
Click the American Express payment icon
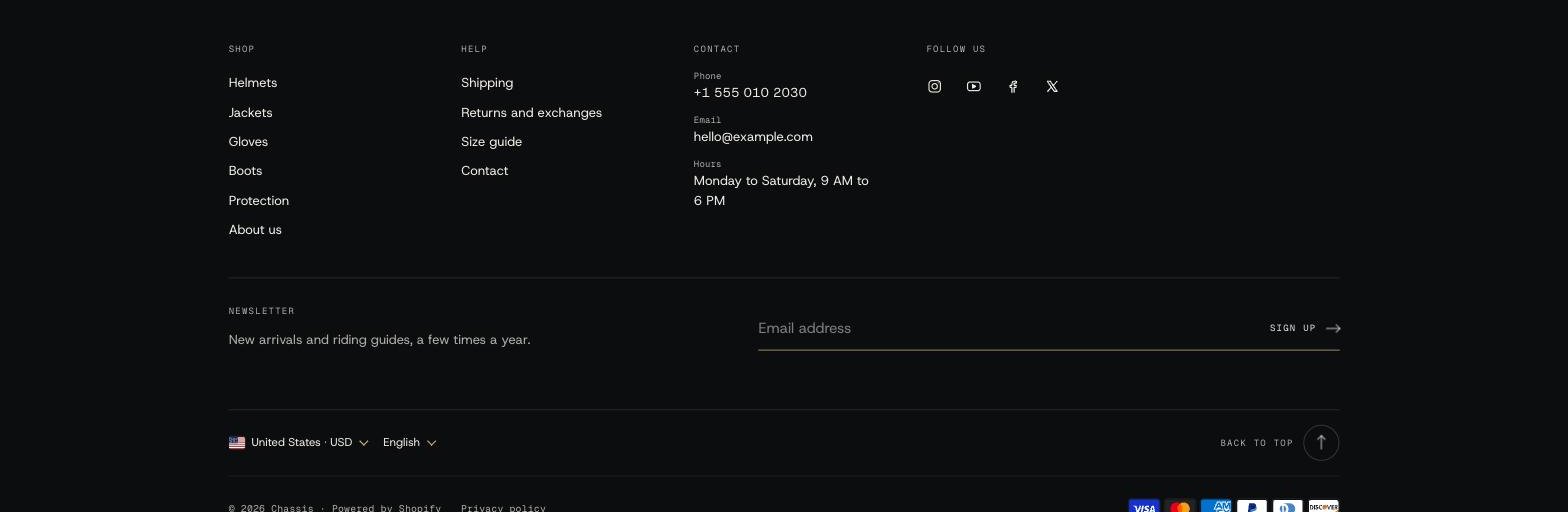1216,507
